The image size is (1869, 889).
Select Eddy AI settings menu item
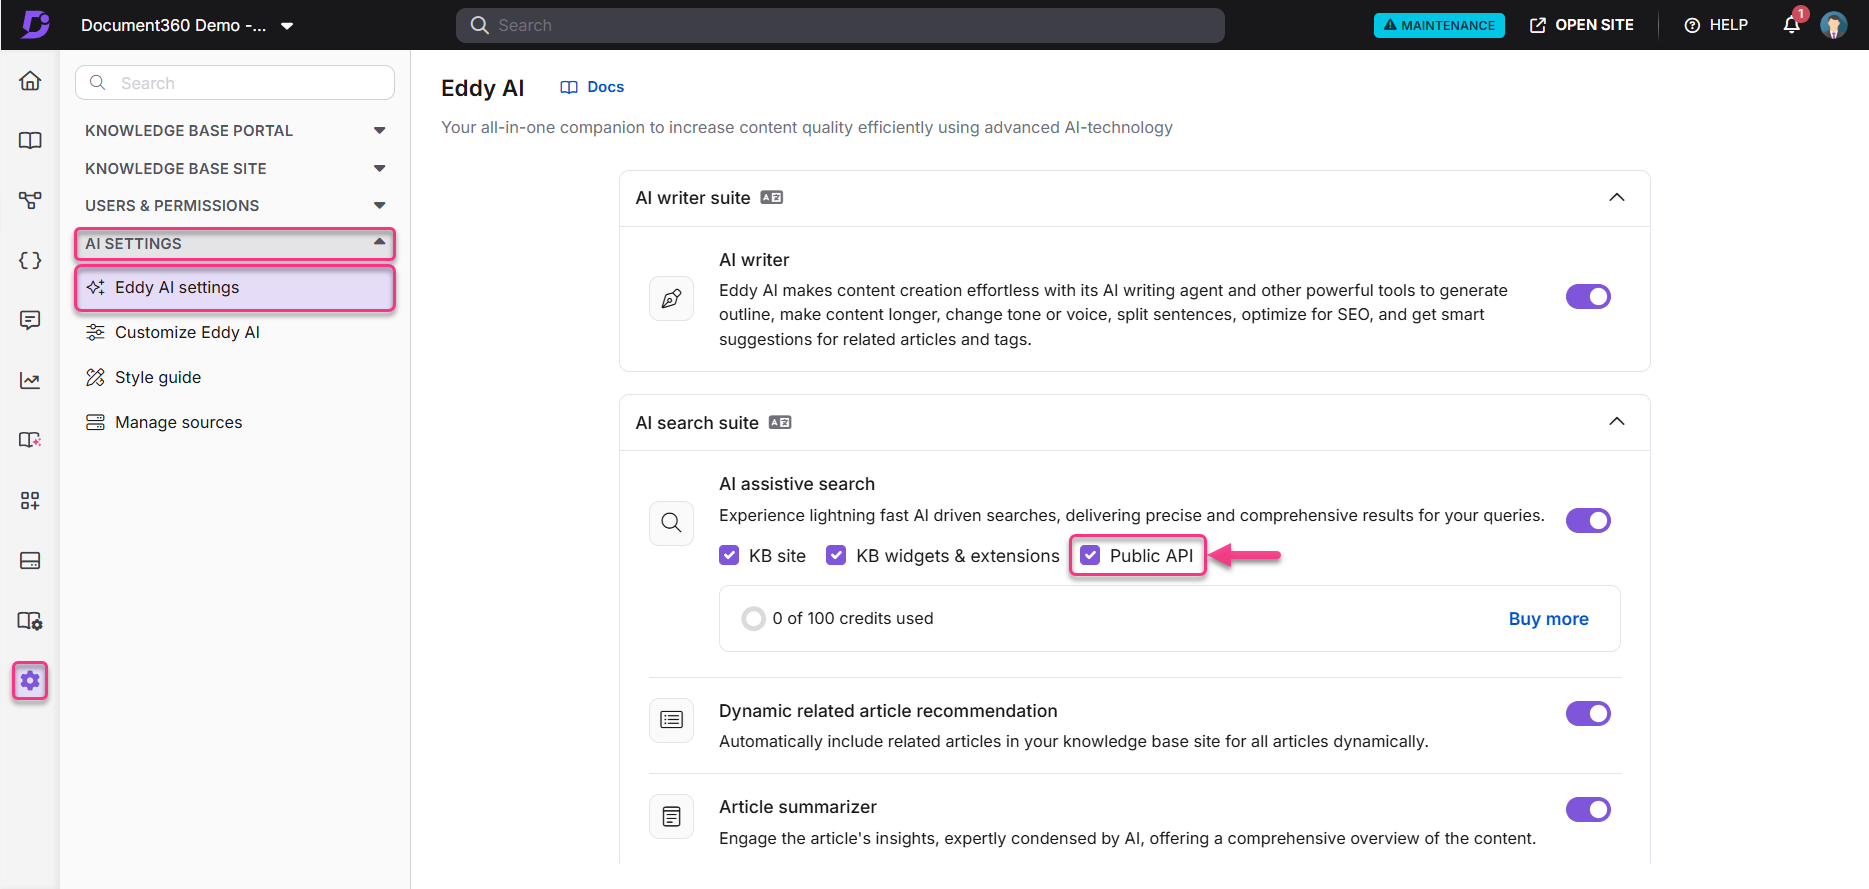tap(235, 288)
